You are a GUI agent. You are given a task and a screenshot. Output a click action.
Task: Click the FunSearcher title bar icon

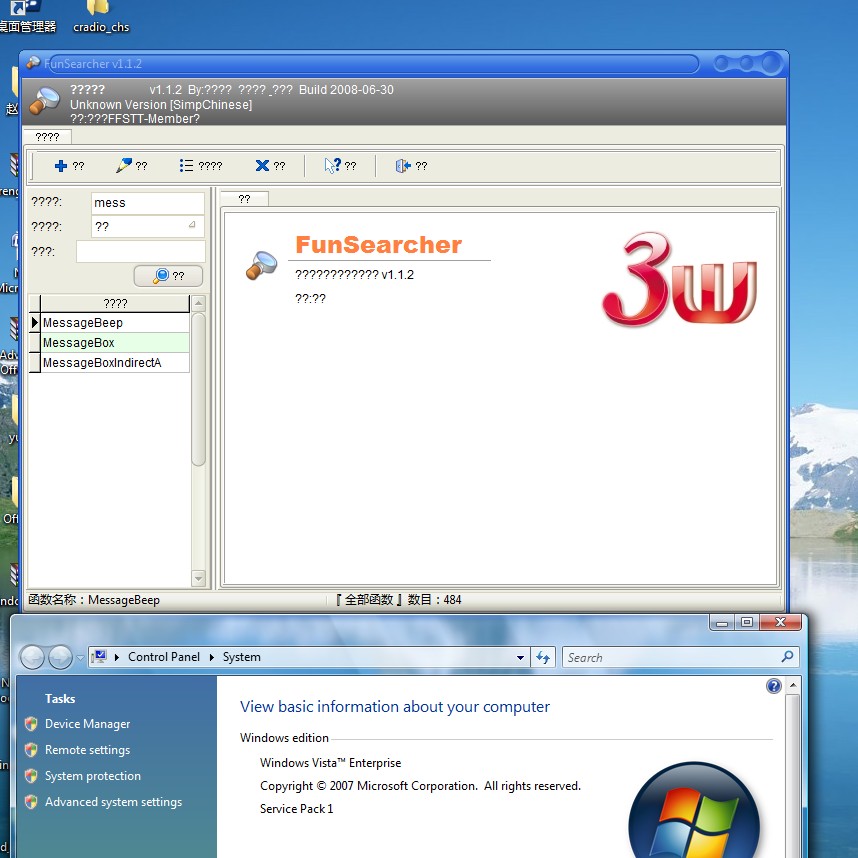pos(33,63)
